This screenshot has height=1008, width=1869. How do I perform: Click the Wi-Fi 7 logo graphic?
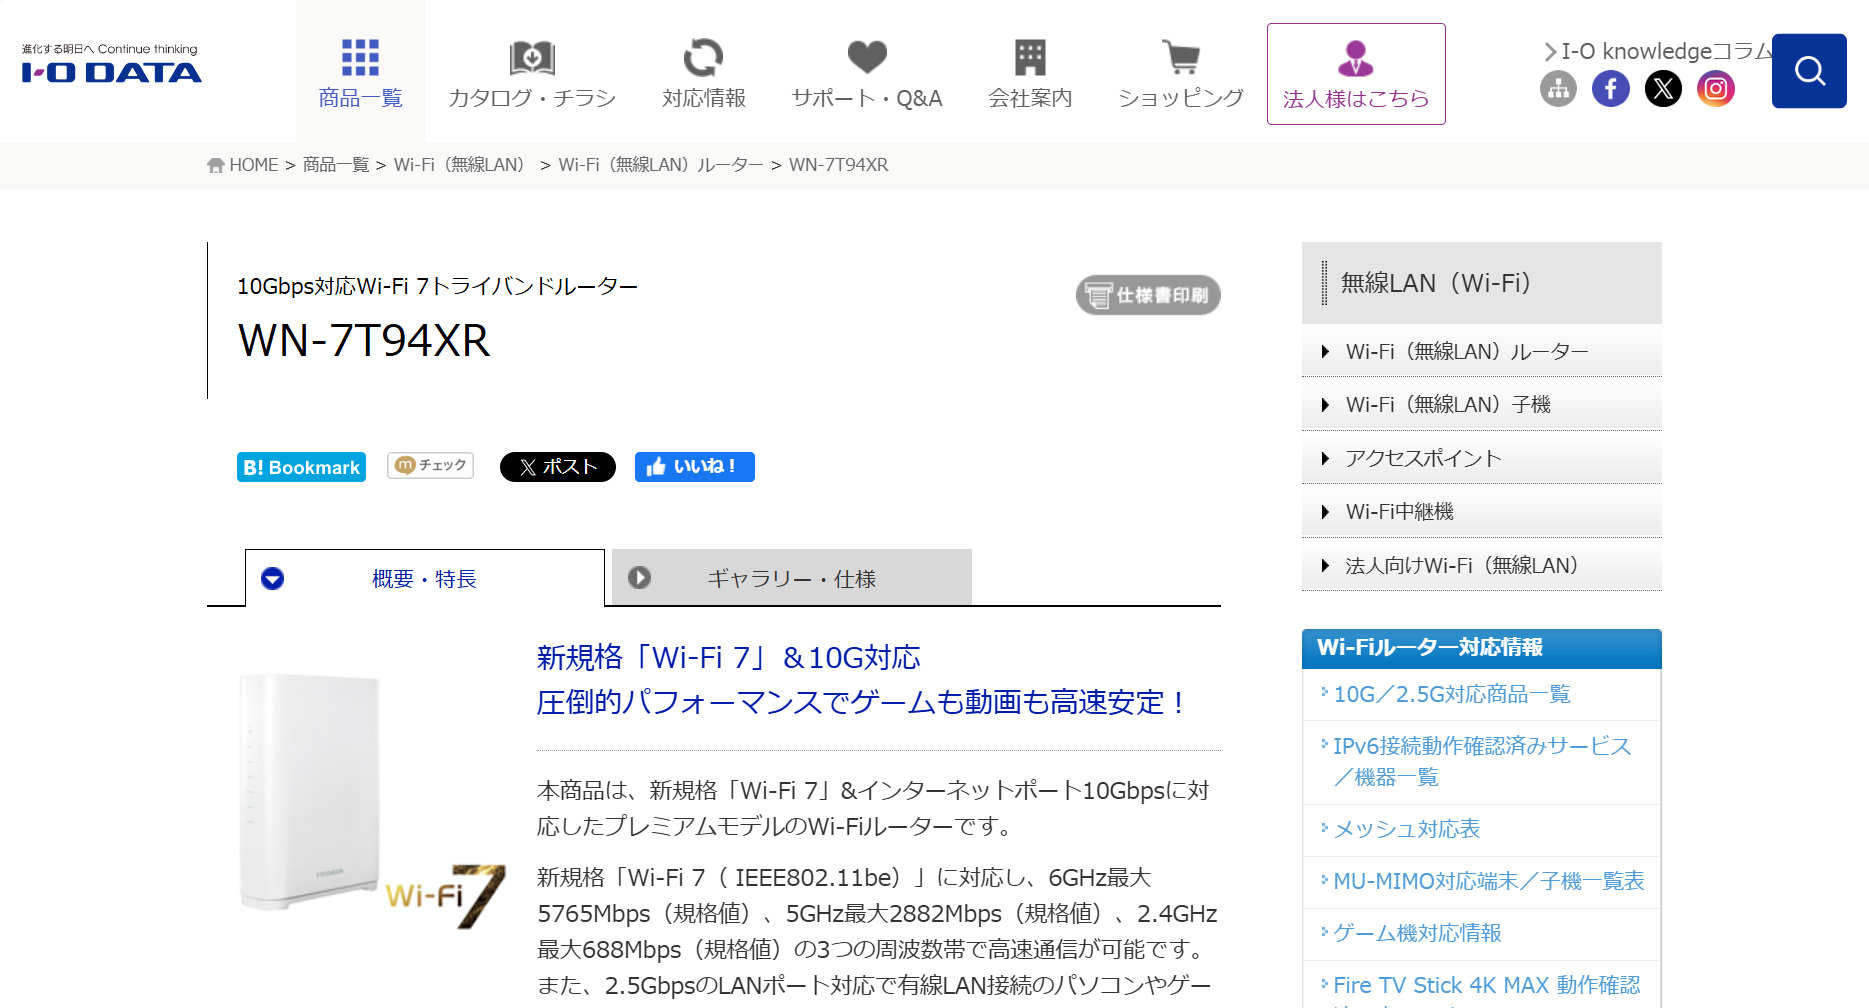[x=445, y=895]
